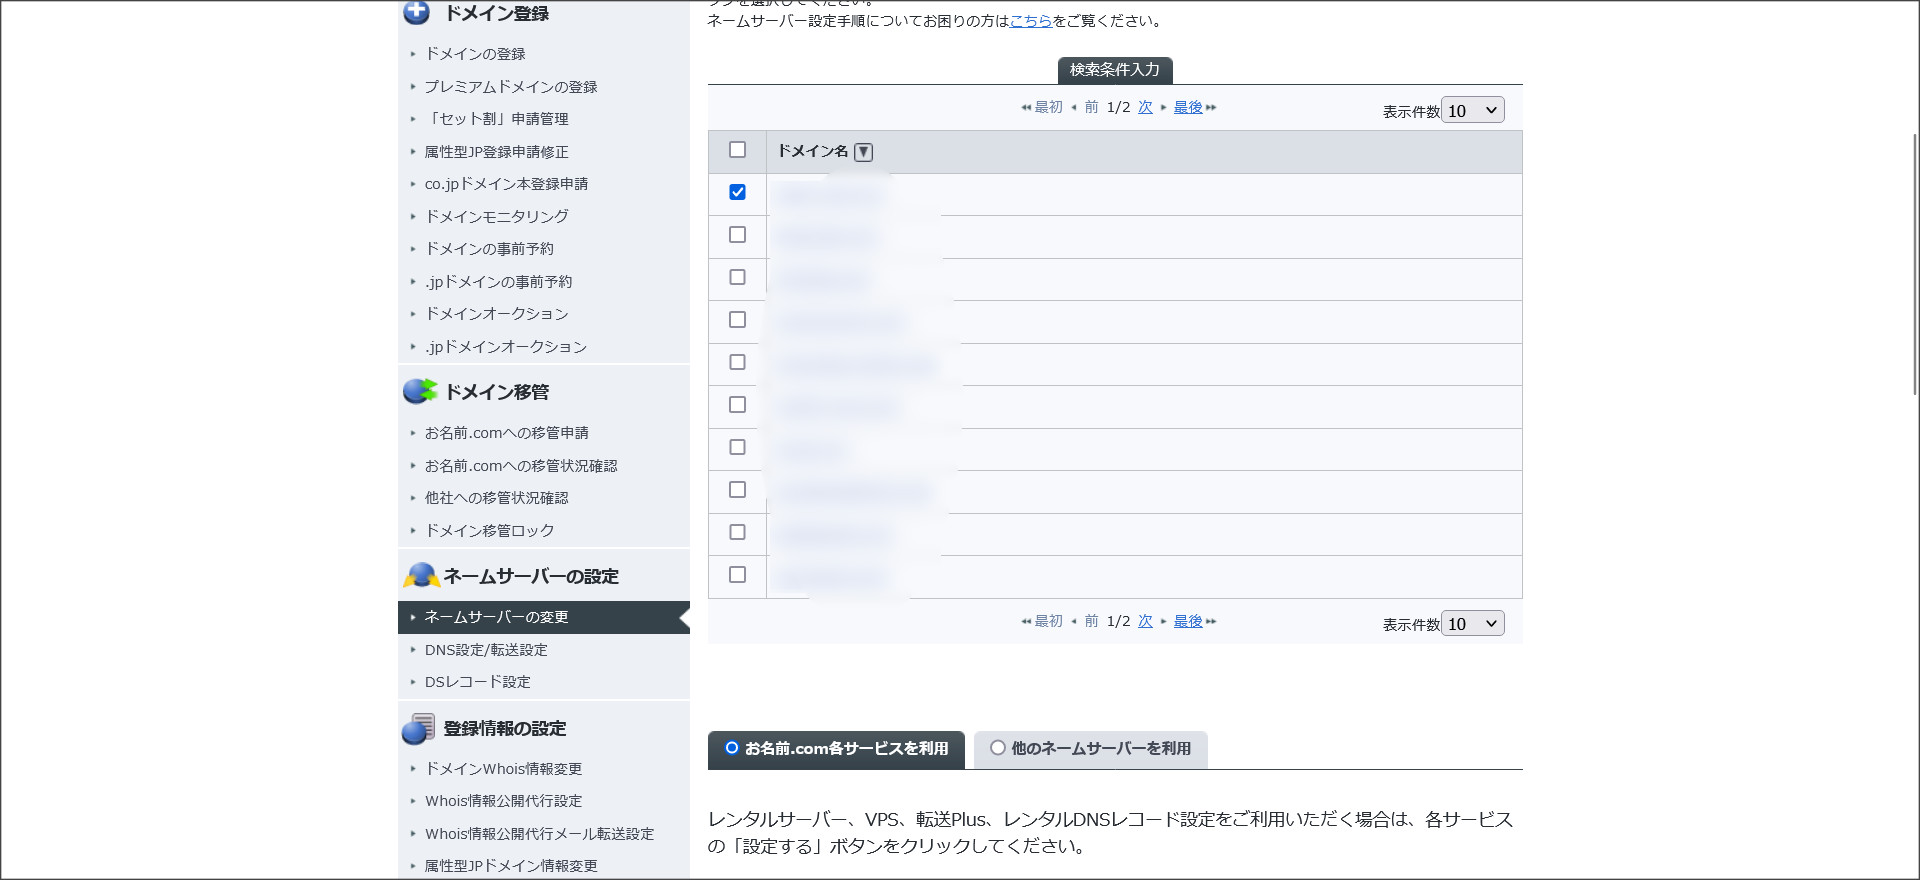Open DNS設定/転送設定 in sidebar menu

tap(486, 650)
